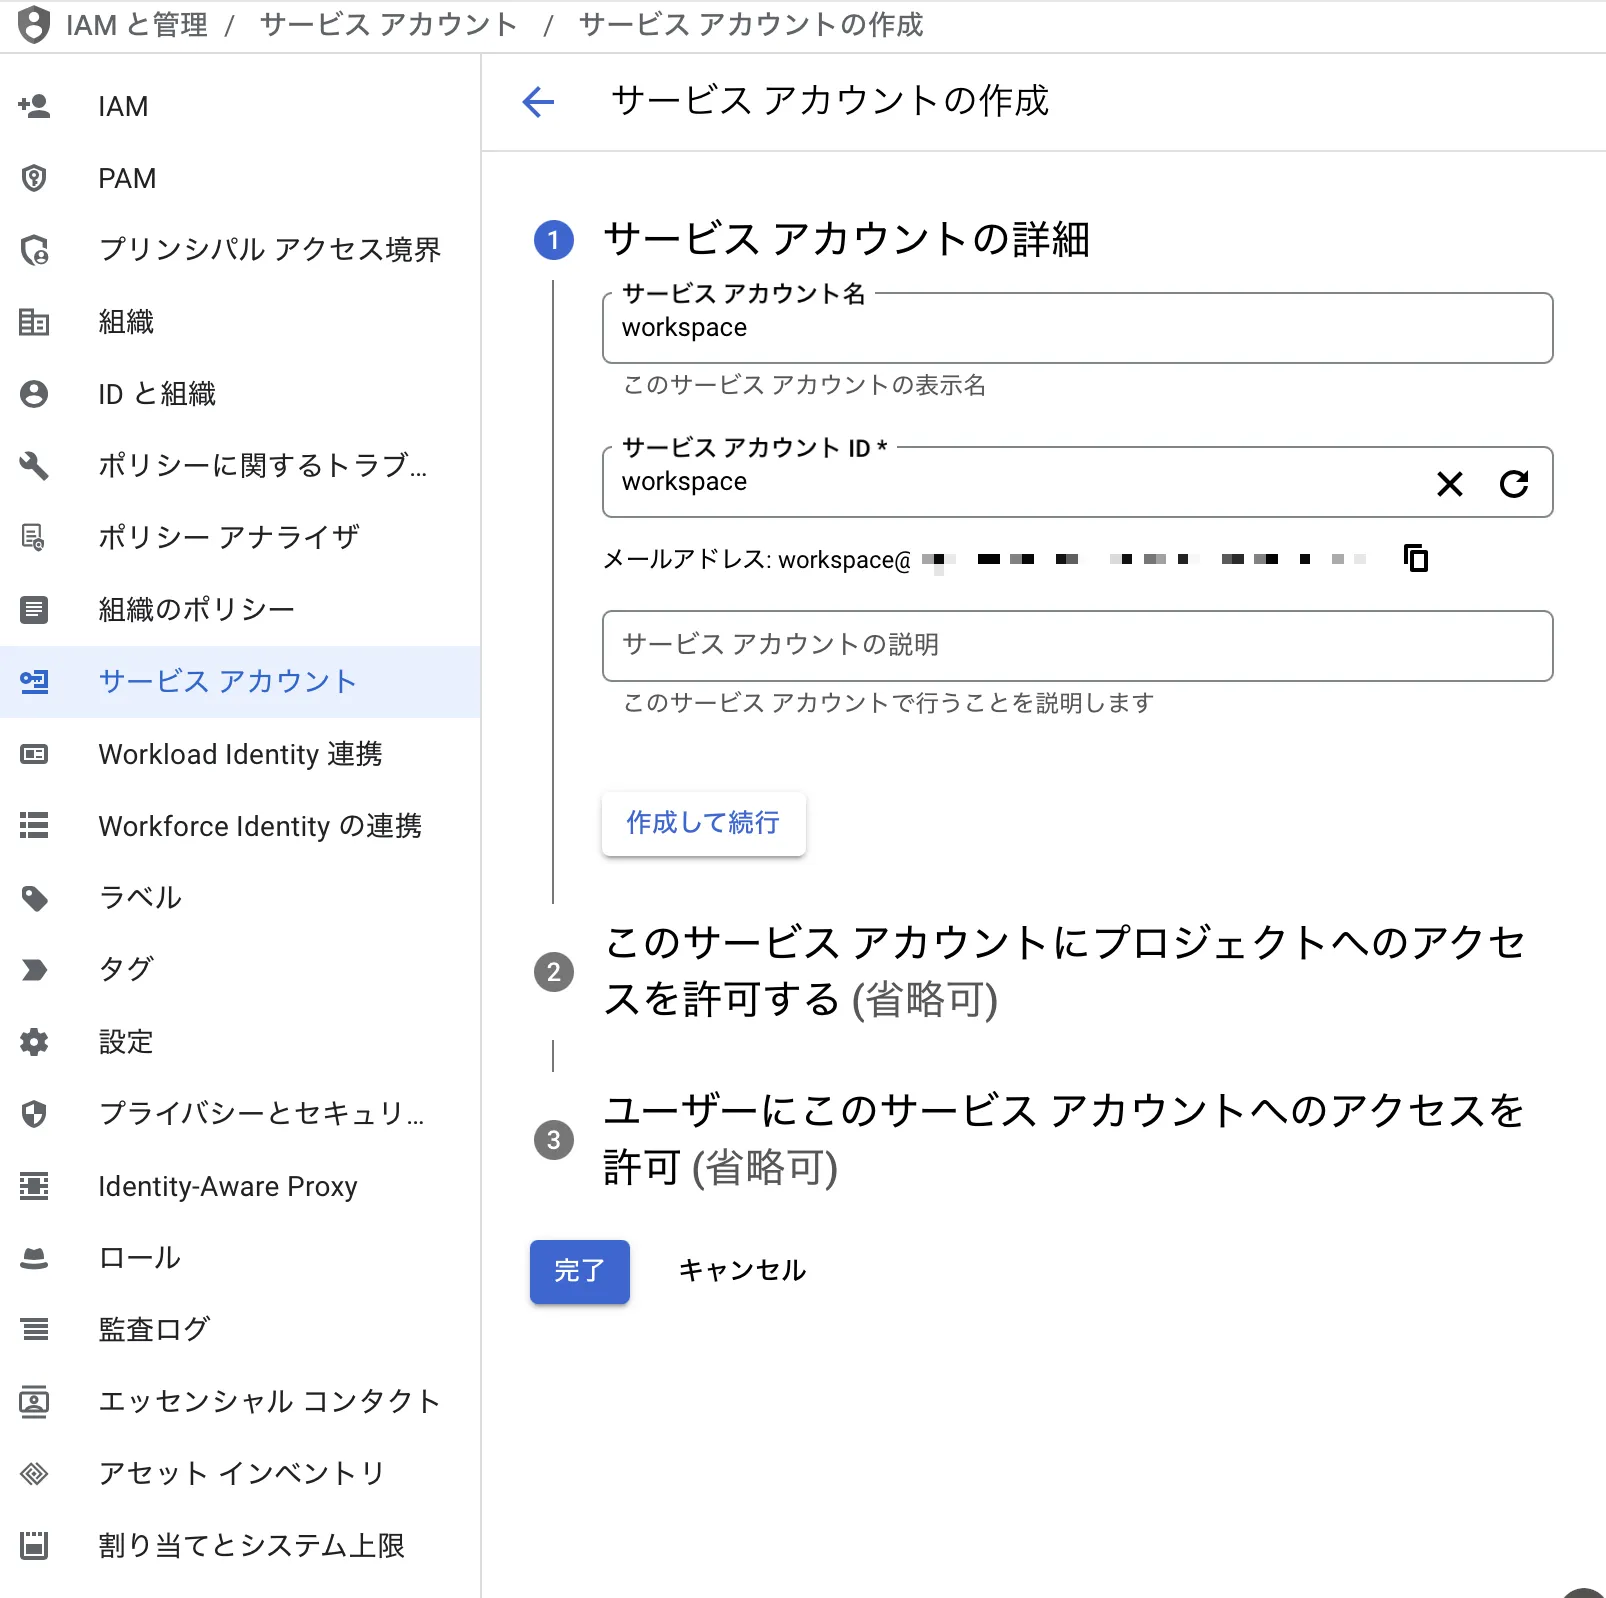
Task: Collapse step 1 service account details
Action: [846, 240]
